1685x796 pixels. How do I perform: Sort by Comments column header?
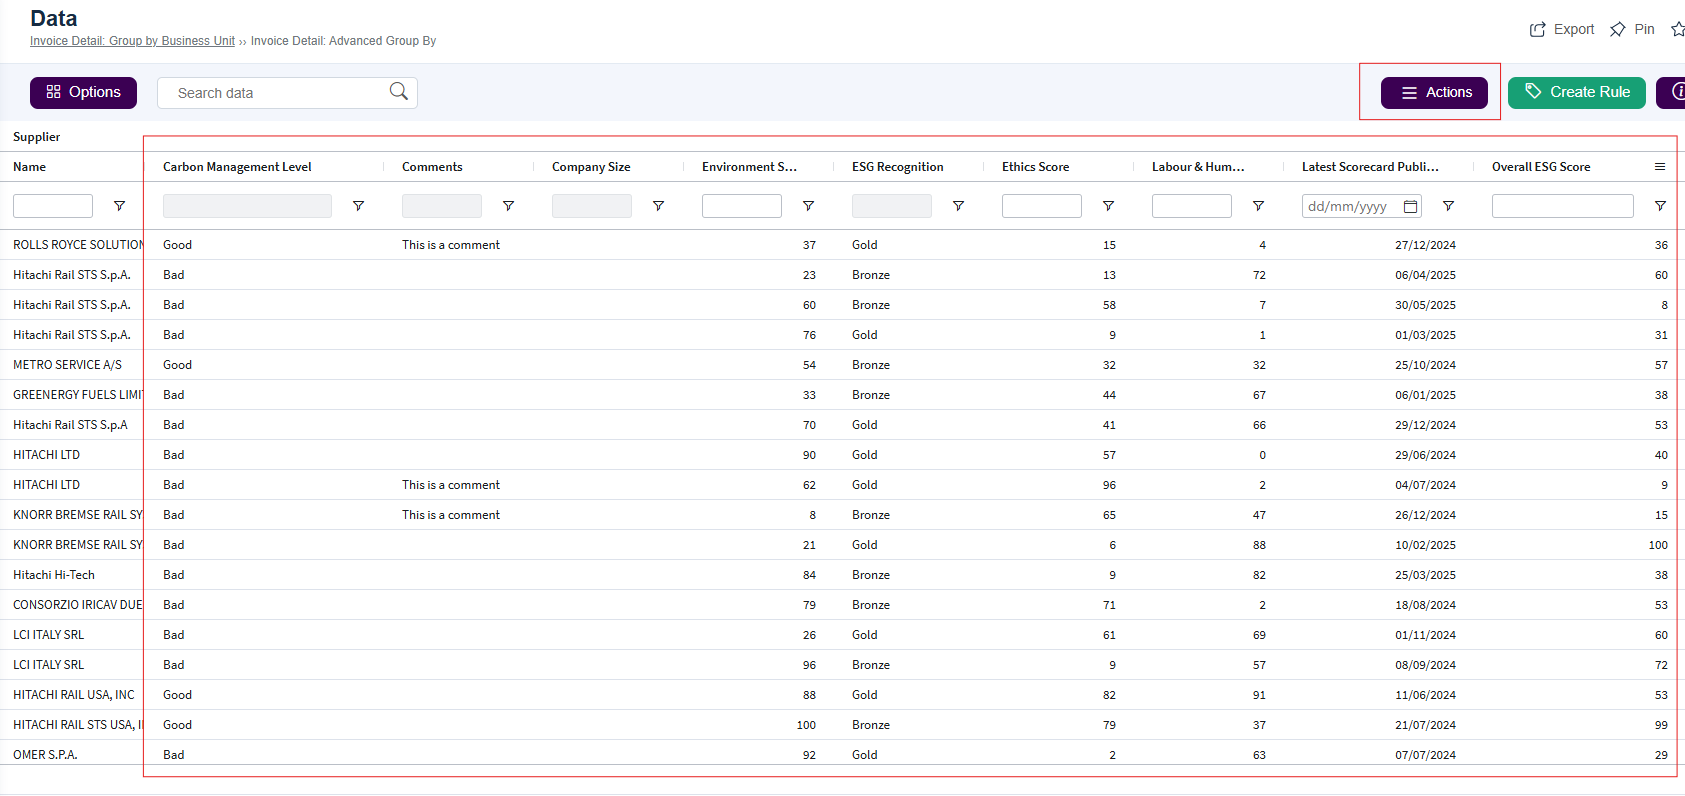(x=432, y=167)
